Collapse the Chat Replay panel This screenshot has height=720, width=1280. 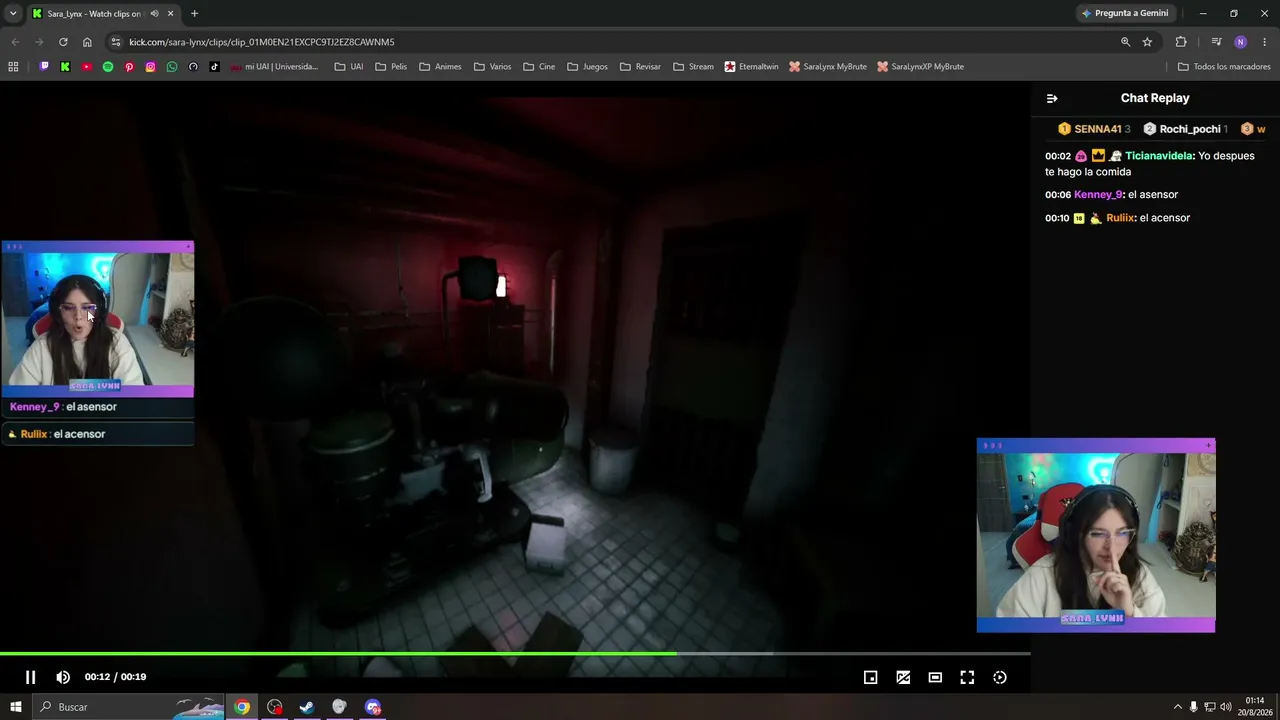pos(1051,98)
